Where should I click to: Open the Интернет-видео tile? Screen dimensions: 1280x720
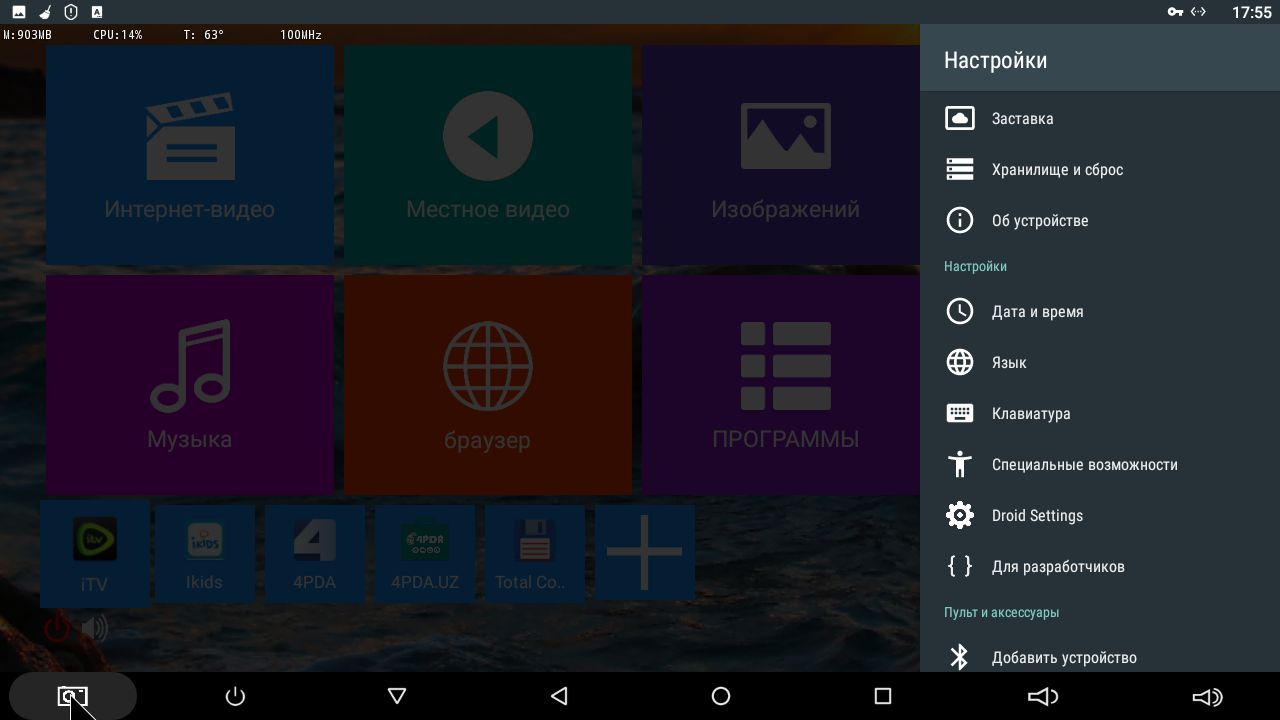(x=190, y=155)
